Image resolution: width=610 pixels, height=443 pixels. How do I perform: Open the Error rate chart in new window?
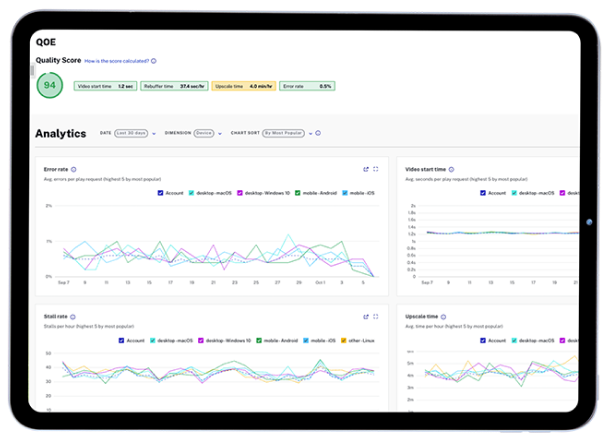point(366,169)
